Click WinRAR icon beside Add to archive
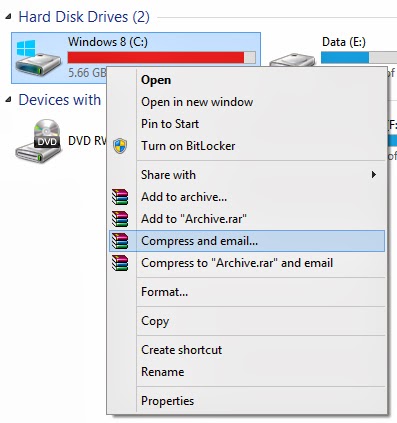This screenshot has width=397, height=423. pos(120,197)
